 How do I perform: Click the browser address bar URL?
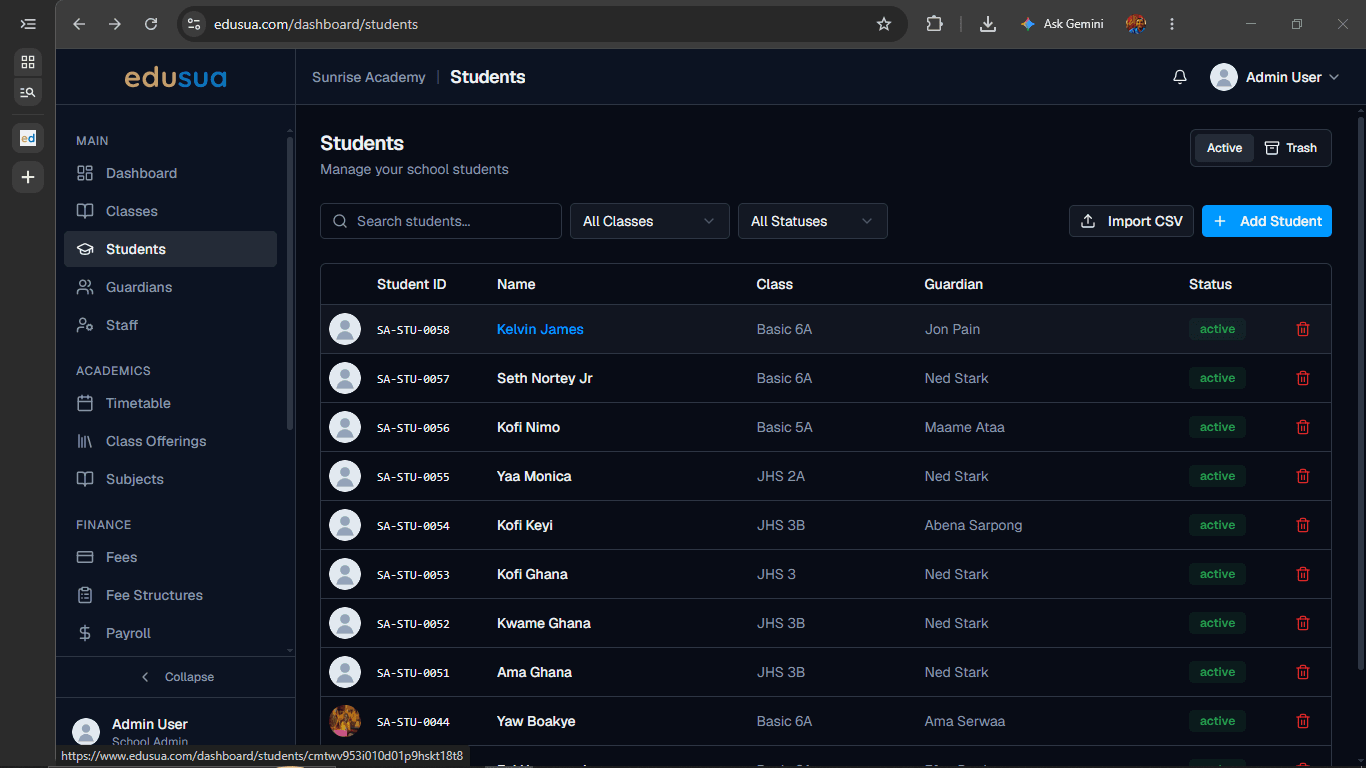pos(316,24)
